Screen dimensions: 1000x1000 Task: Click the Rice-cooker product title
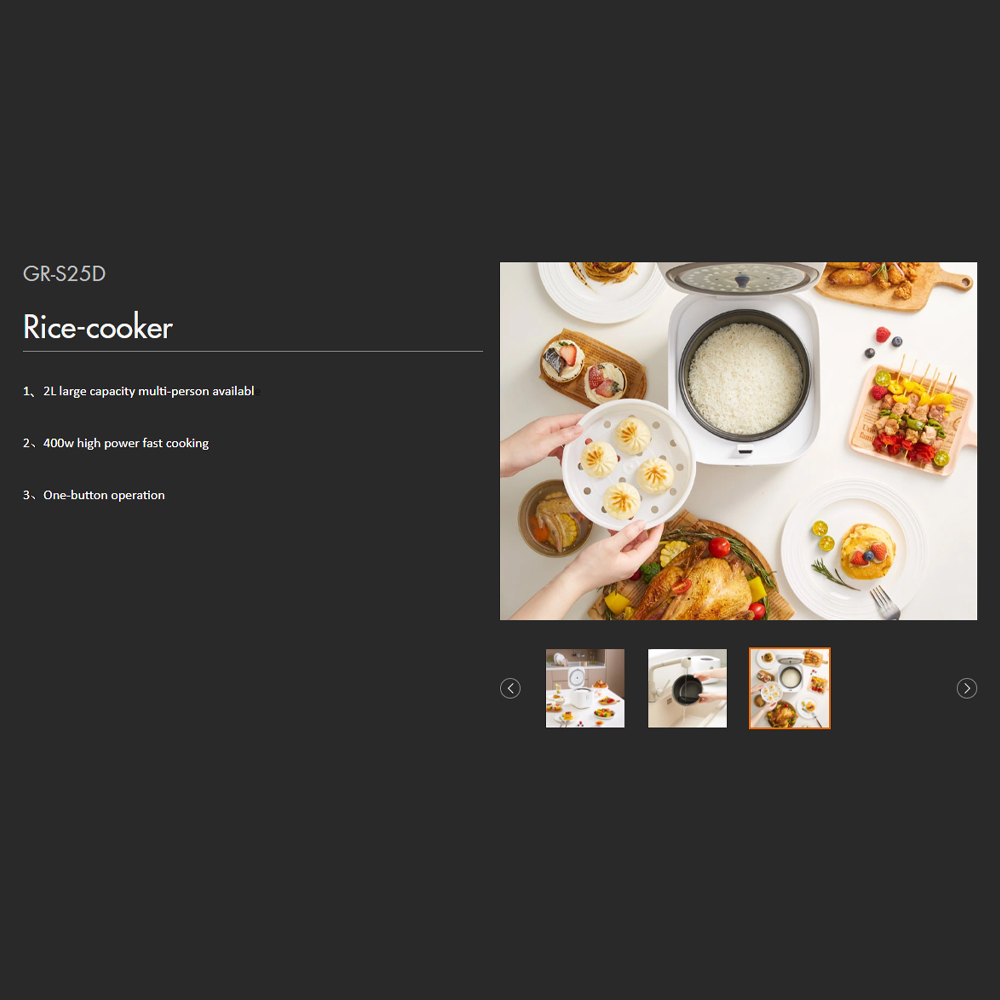[x=98, y=327]
